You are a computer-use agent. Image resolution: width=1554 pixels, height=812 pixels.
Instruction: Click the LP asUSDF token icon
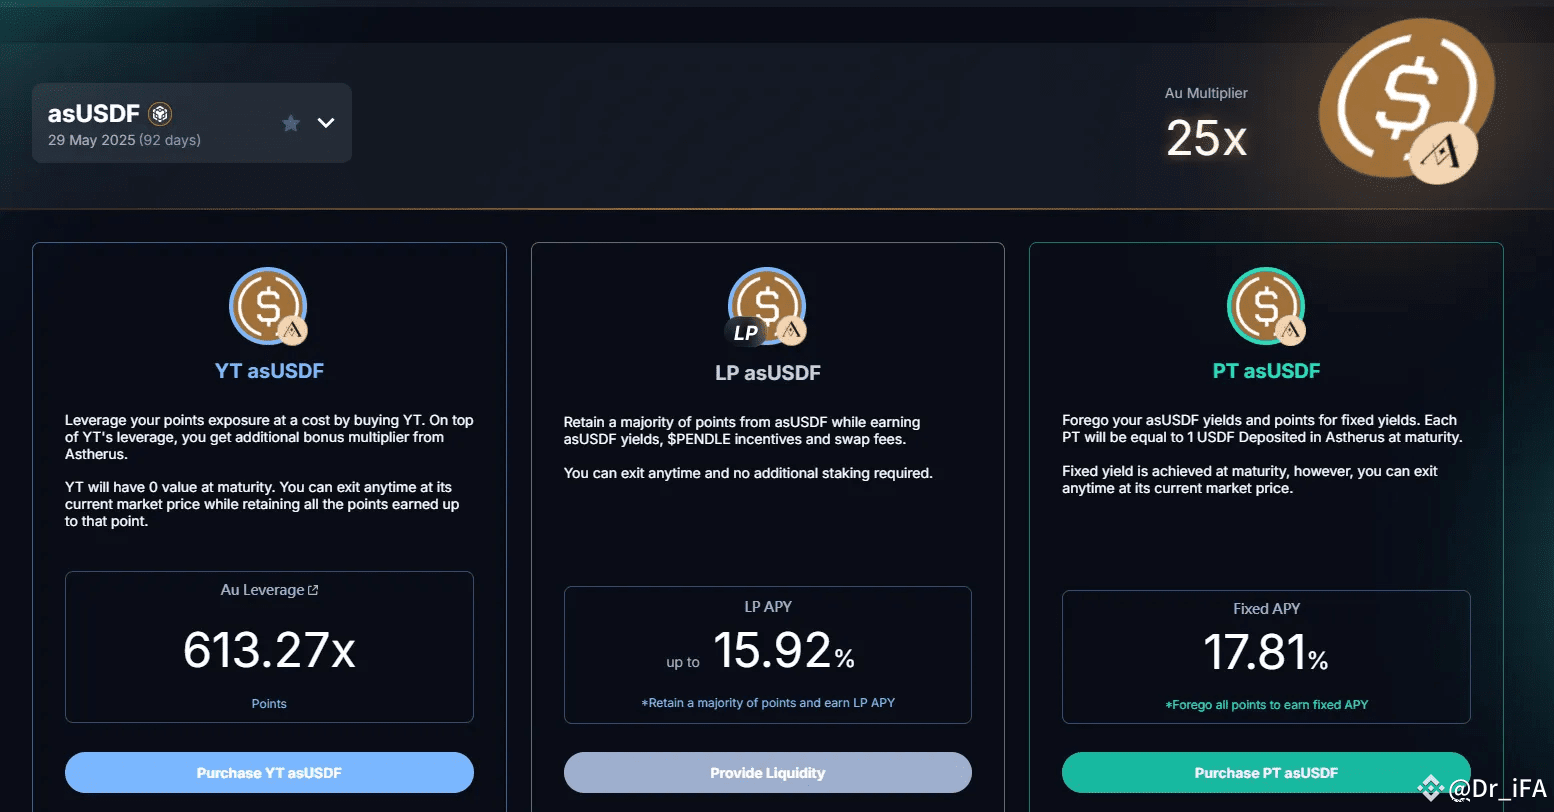pyautogui.click(x=767, y=306)
